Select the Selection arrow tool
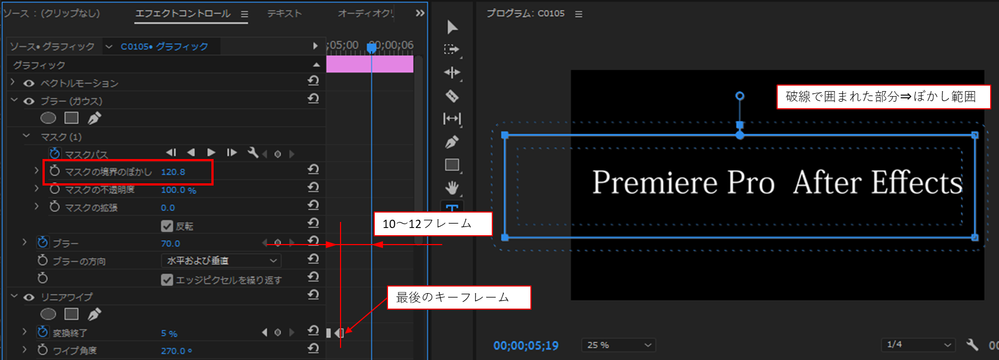This screenshot has width=999, height=360. click(452, 27)
